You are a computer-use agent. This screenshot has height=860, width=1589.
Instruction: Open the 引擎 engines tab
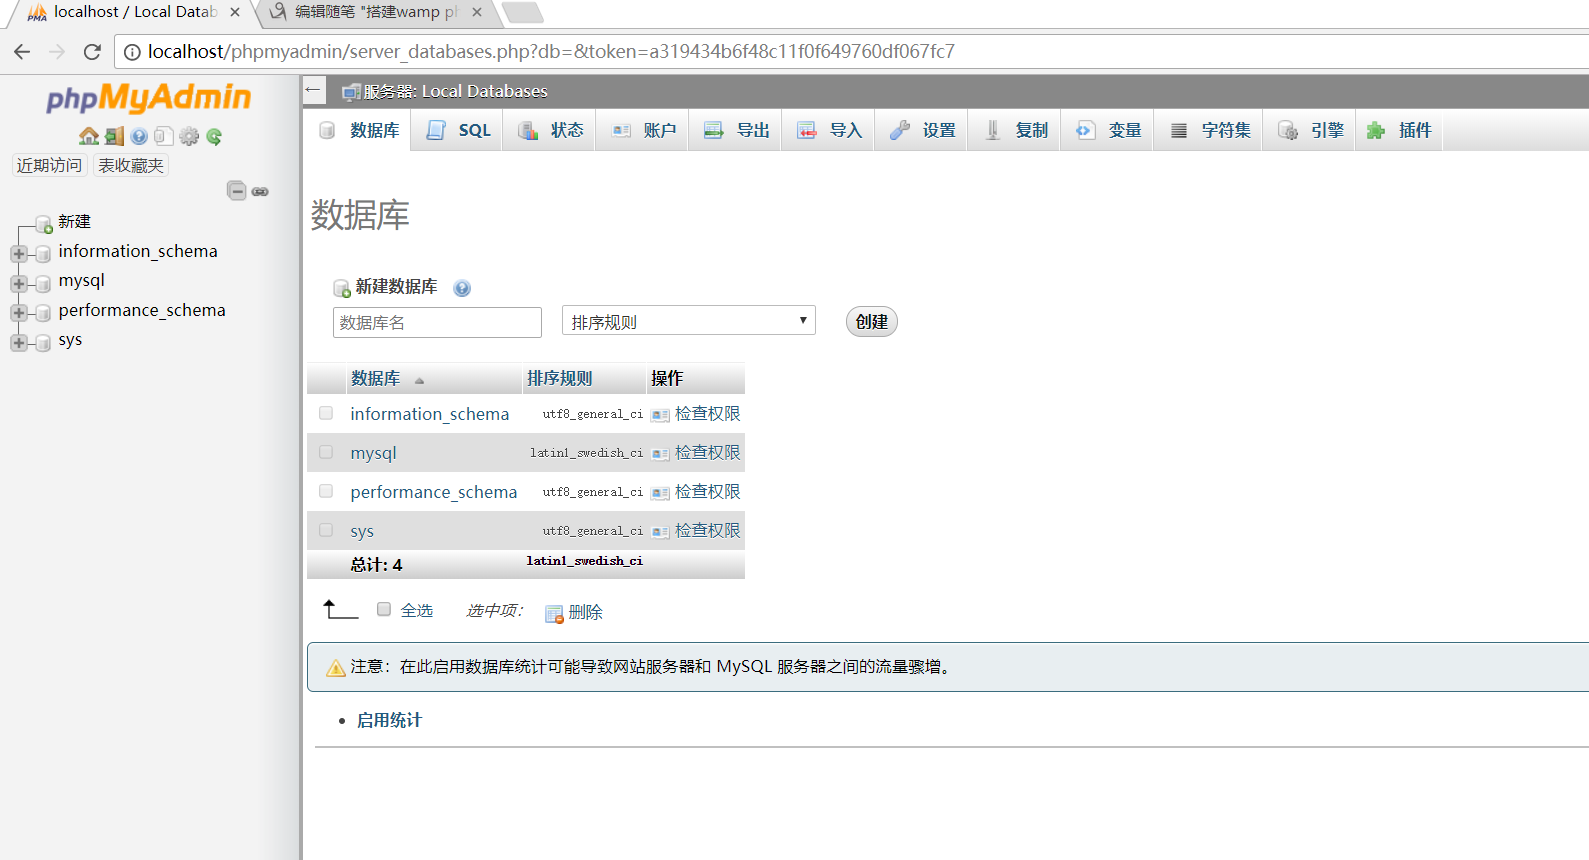point(1310,131)
